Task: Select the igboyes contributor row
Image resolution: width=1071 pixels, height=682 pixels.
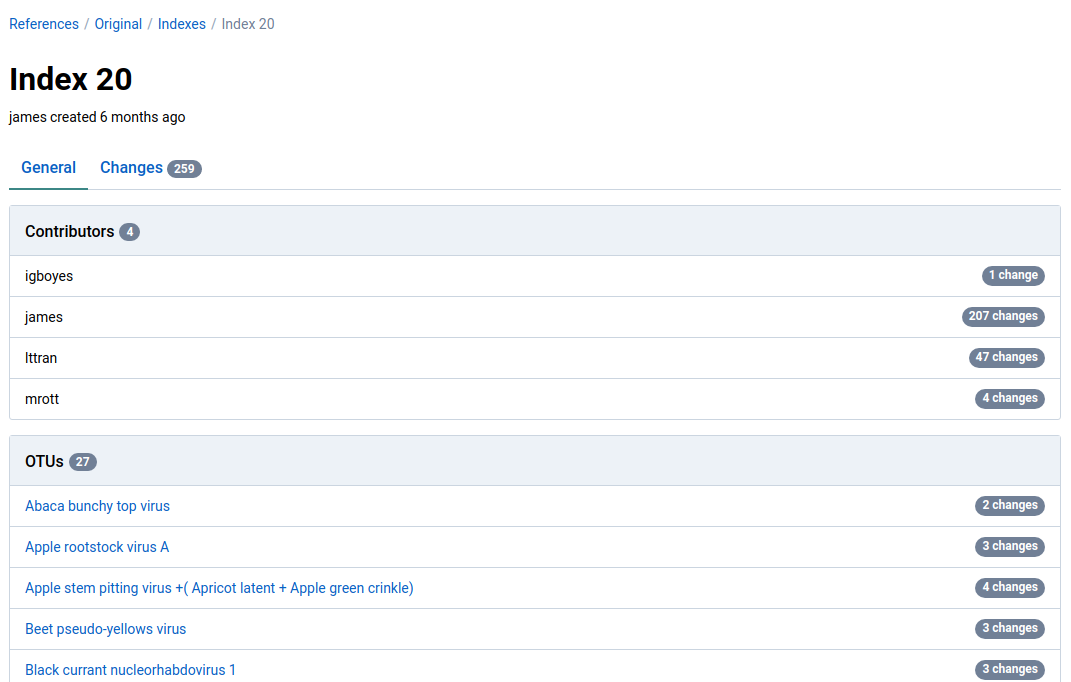Action: [x=49, y=276]
